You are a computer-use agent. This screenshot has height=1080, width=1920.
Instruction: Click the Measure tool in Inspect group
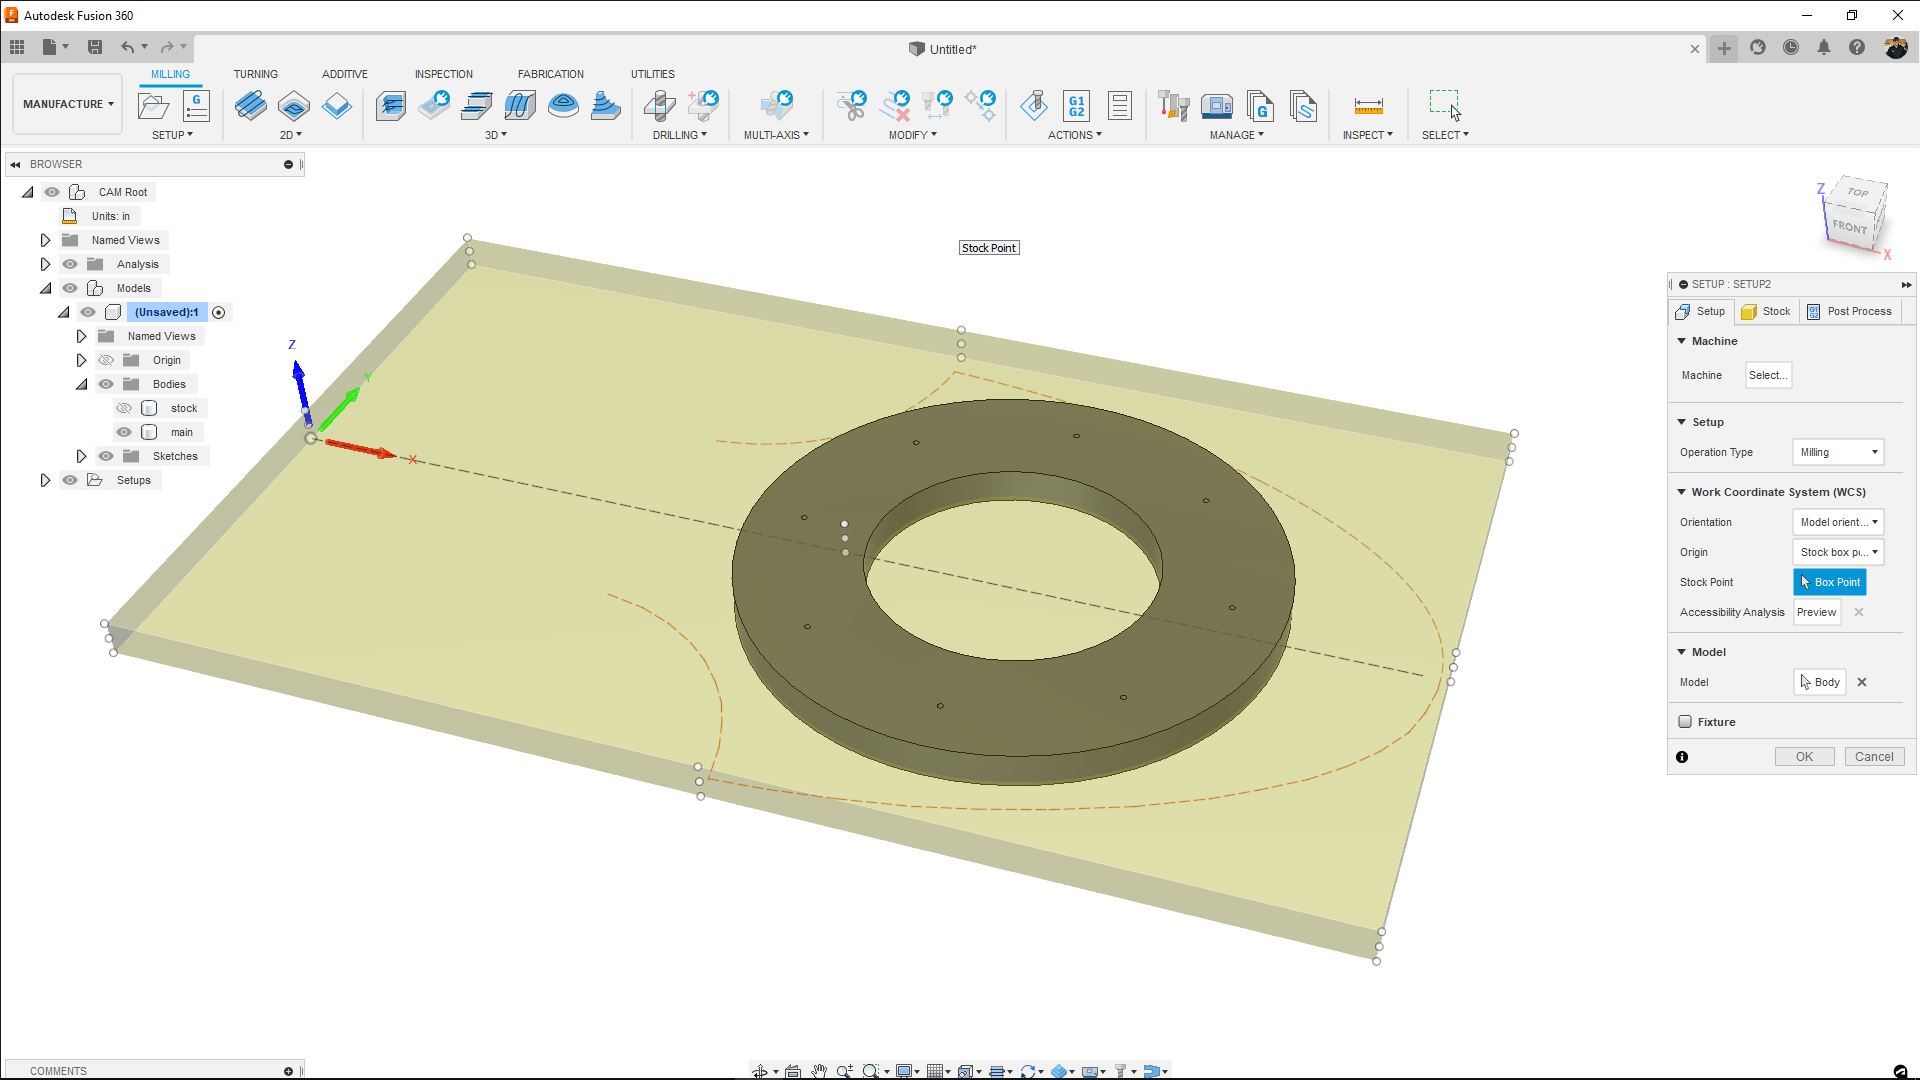click(x=1368, y=107)
